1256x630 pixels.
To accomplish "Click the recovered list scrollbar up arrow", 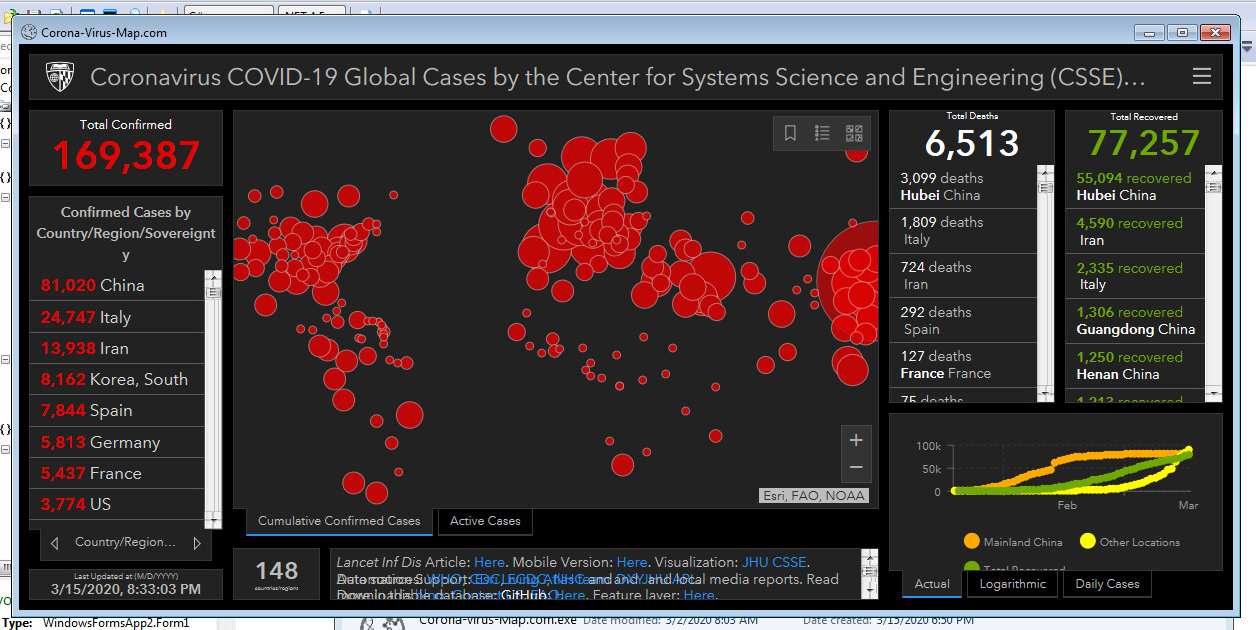I will [1214, 173].
